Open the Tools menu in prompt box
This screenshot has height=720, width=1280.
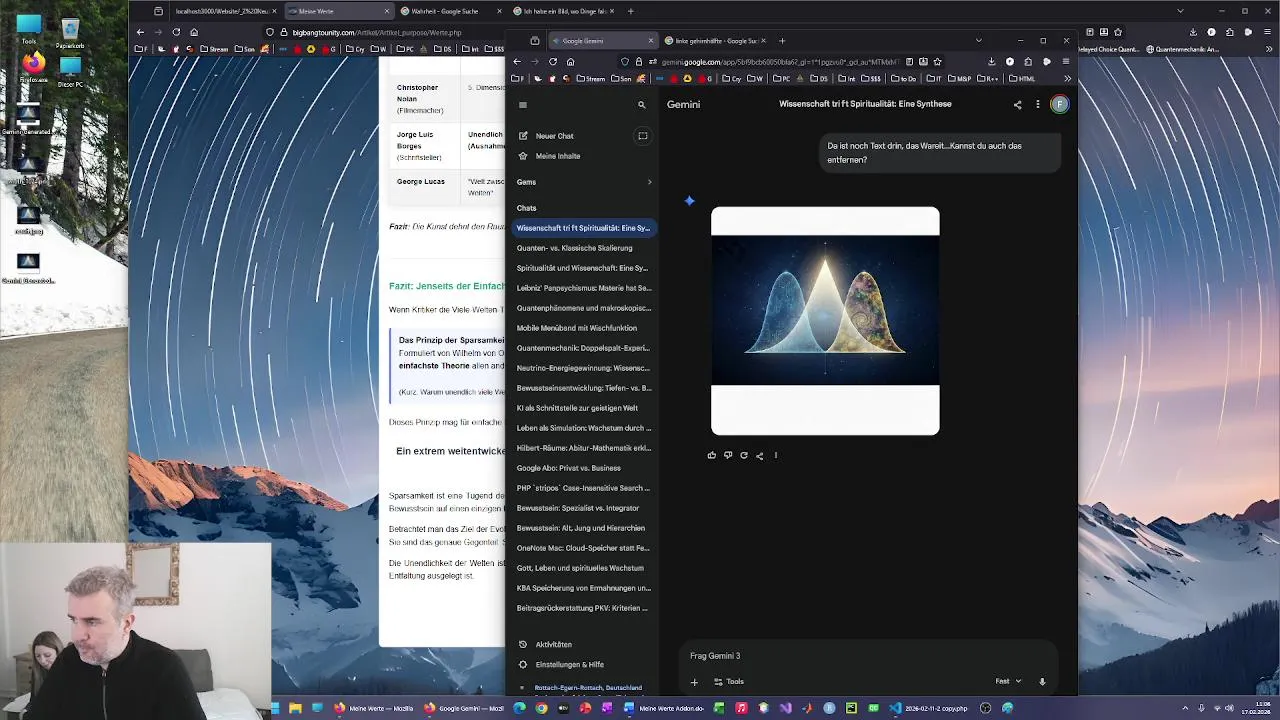[x=728, y=682]
